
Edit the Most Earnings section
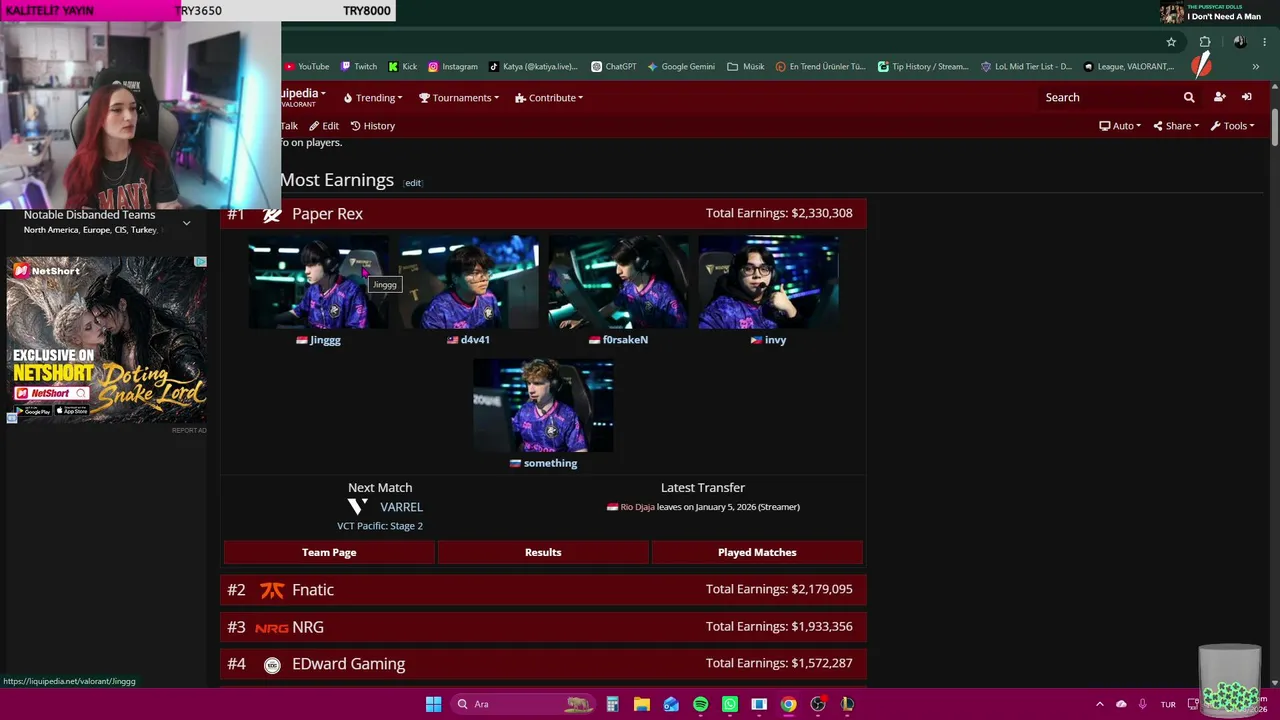pos(413,183)
